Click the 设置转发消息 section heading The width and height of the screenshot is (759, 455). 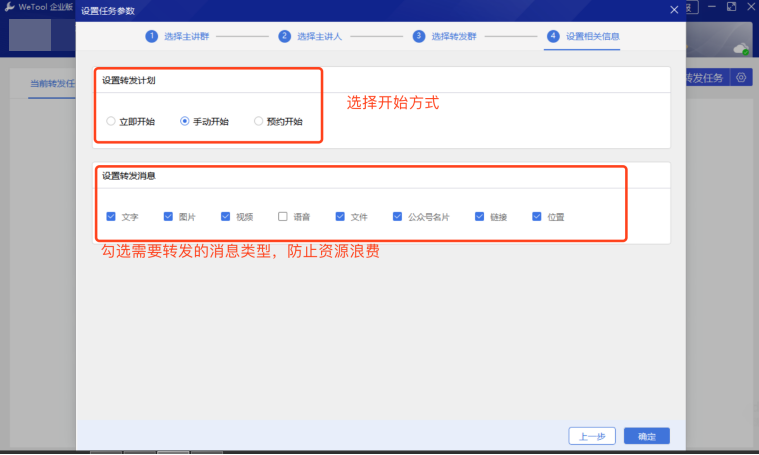tap(129, 176)
